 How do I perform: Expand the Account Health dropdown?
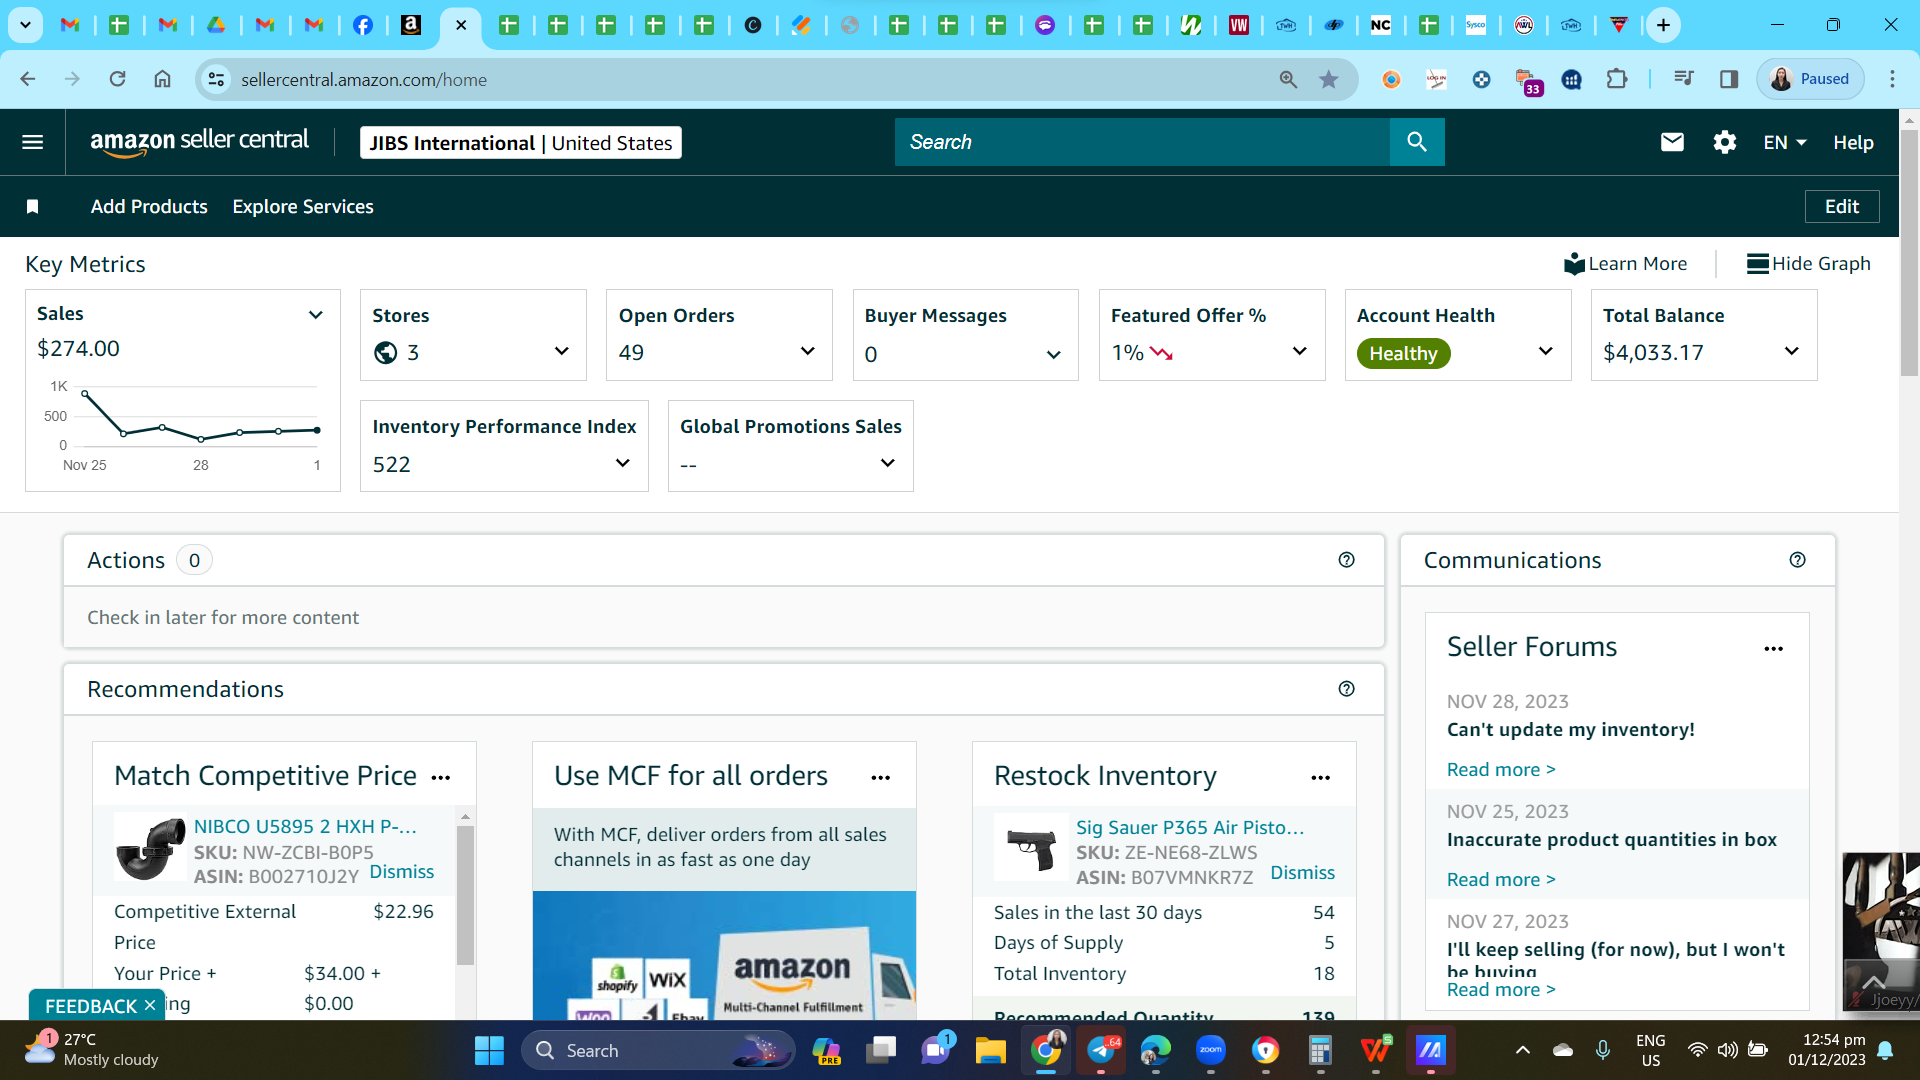[x=1546, y=352]
